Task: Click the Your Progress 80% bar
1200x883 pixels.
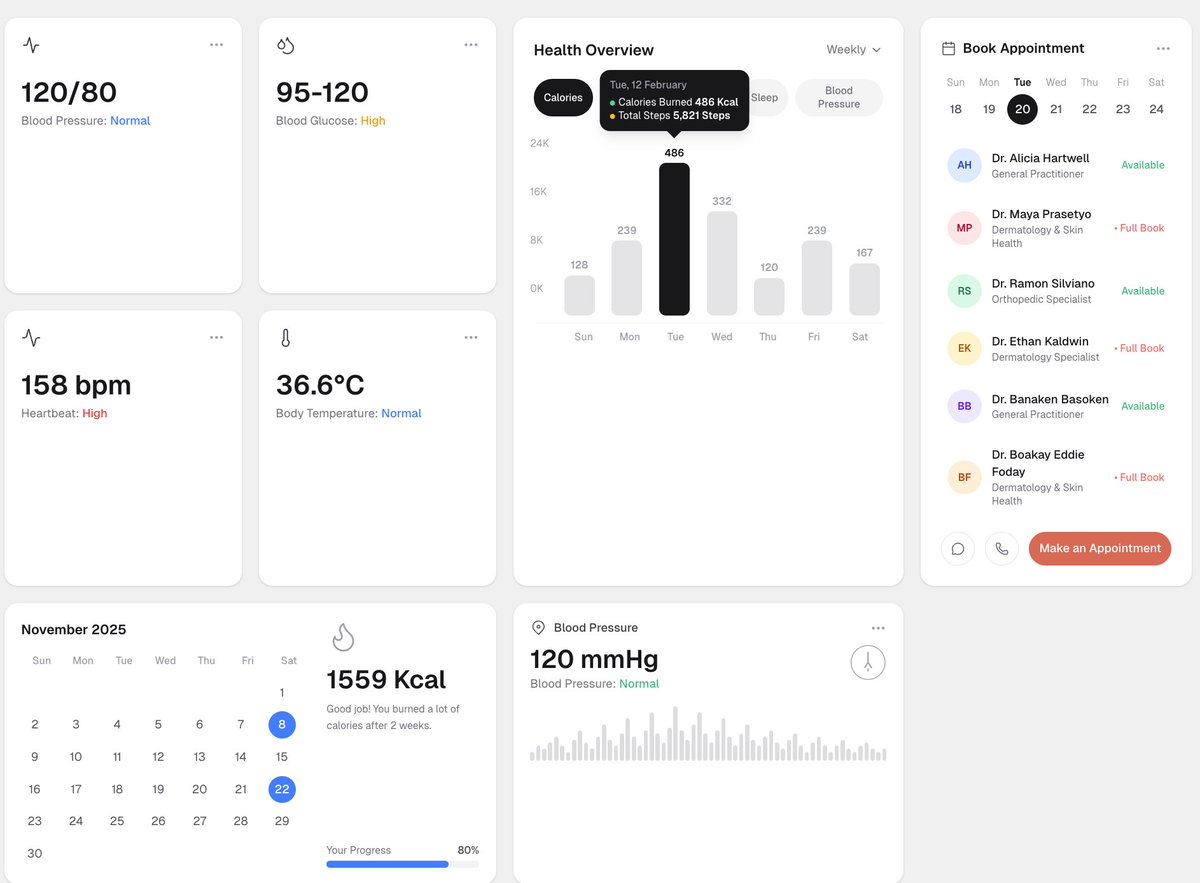Action: point(402,864)
